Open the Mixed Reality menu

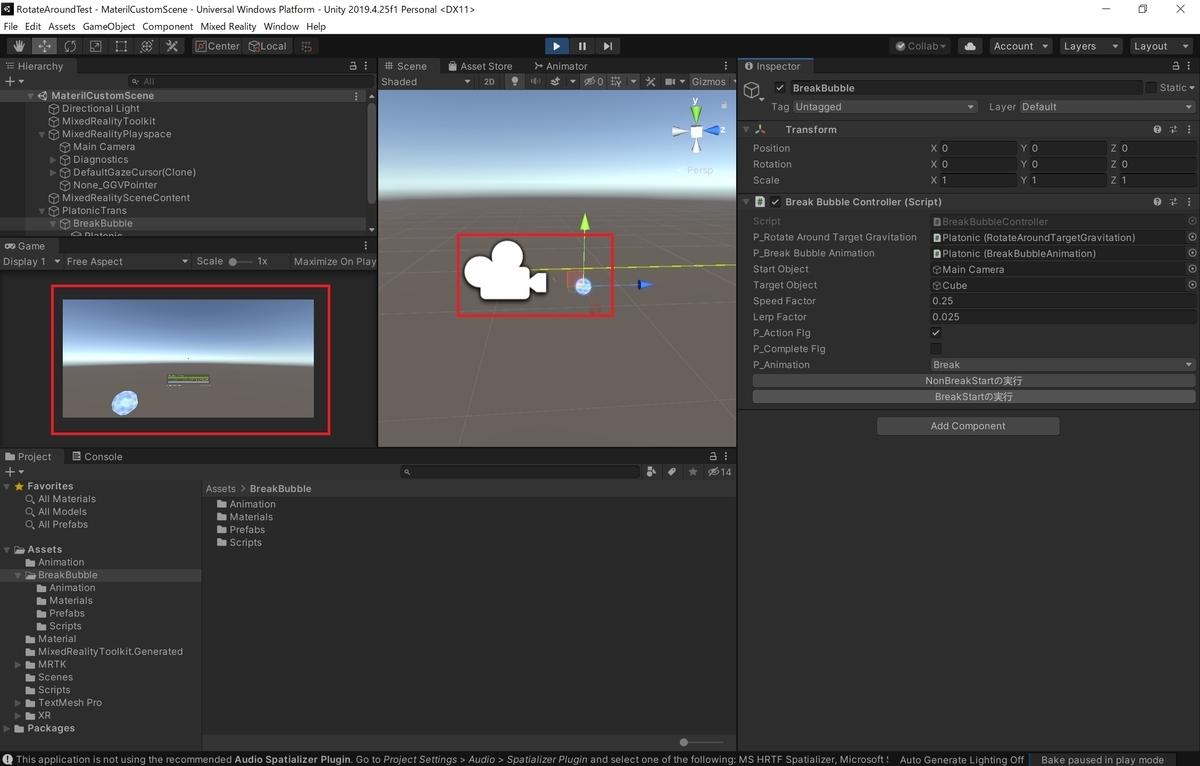tap(228, 26)
